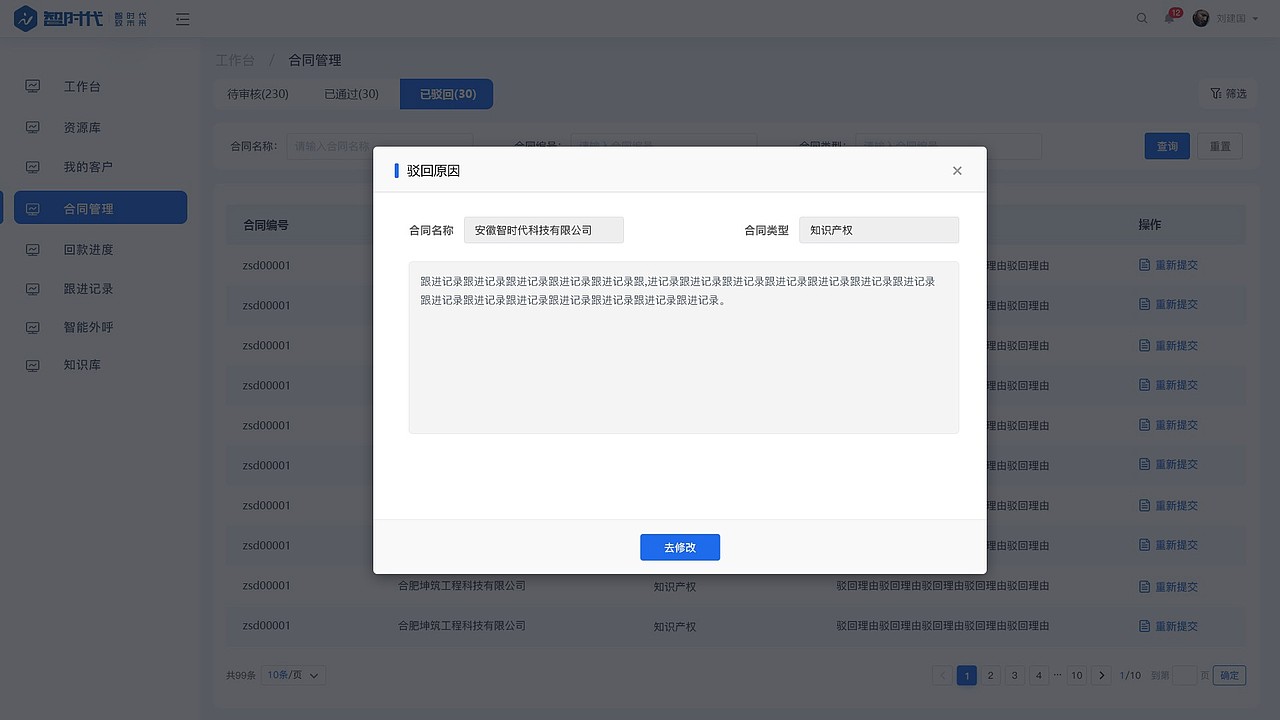Collapse the sidebar with the hamburger icon
This screenshot has height=720, width=1280.
pos(182,18)
